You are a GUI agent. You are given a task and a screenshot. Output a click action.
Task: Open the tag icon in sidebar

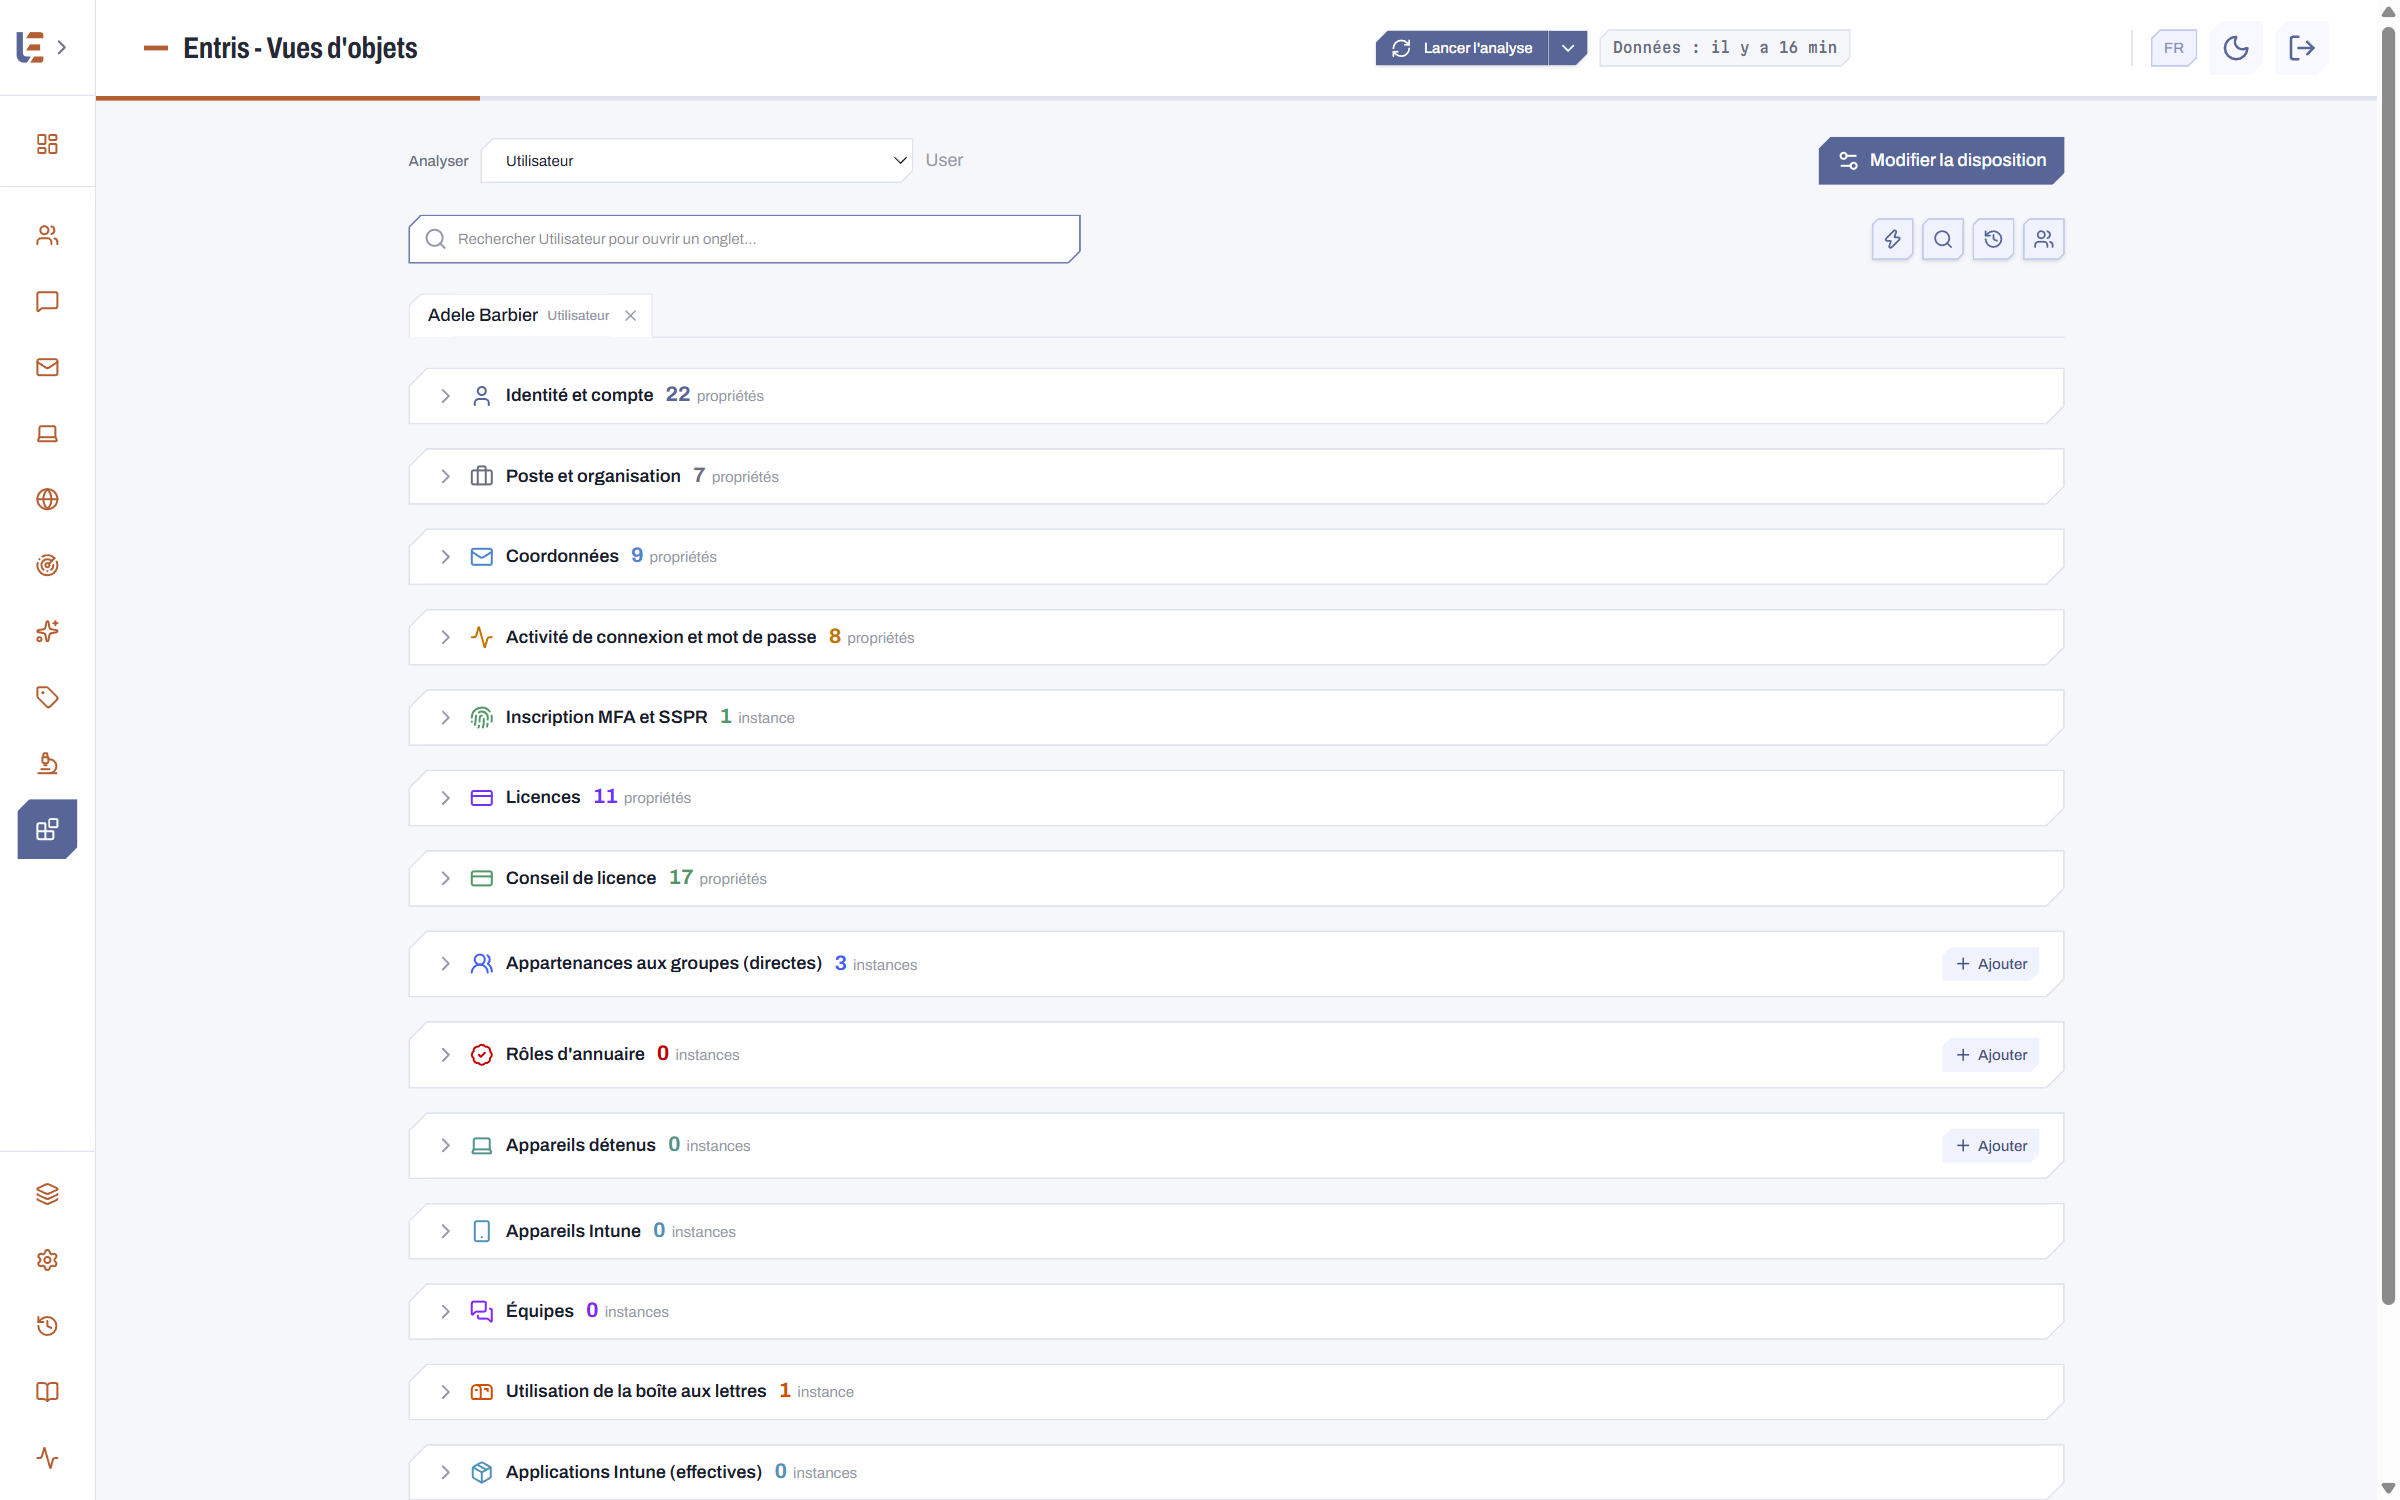47,697
